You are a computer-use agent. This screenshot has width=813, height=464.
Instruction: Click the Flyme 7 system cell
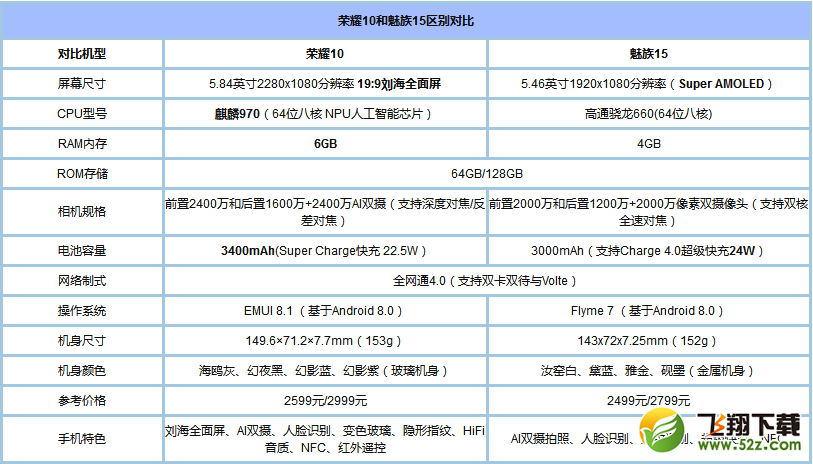tap(649, 311)
